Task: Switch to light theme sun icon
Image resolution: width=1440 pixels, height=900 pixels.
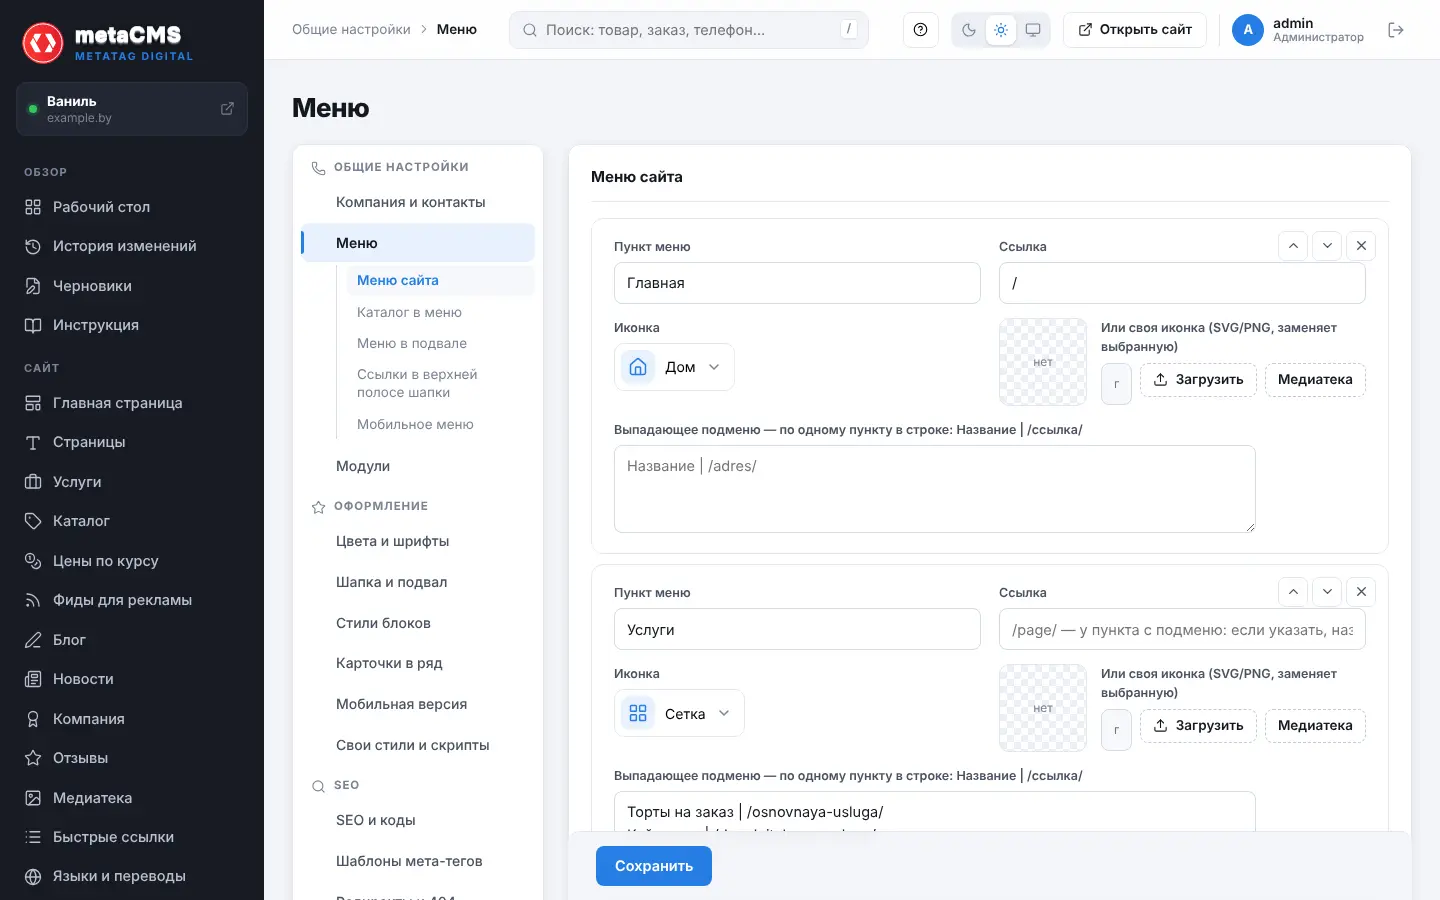Action: tap(1001, 30)
